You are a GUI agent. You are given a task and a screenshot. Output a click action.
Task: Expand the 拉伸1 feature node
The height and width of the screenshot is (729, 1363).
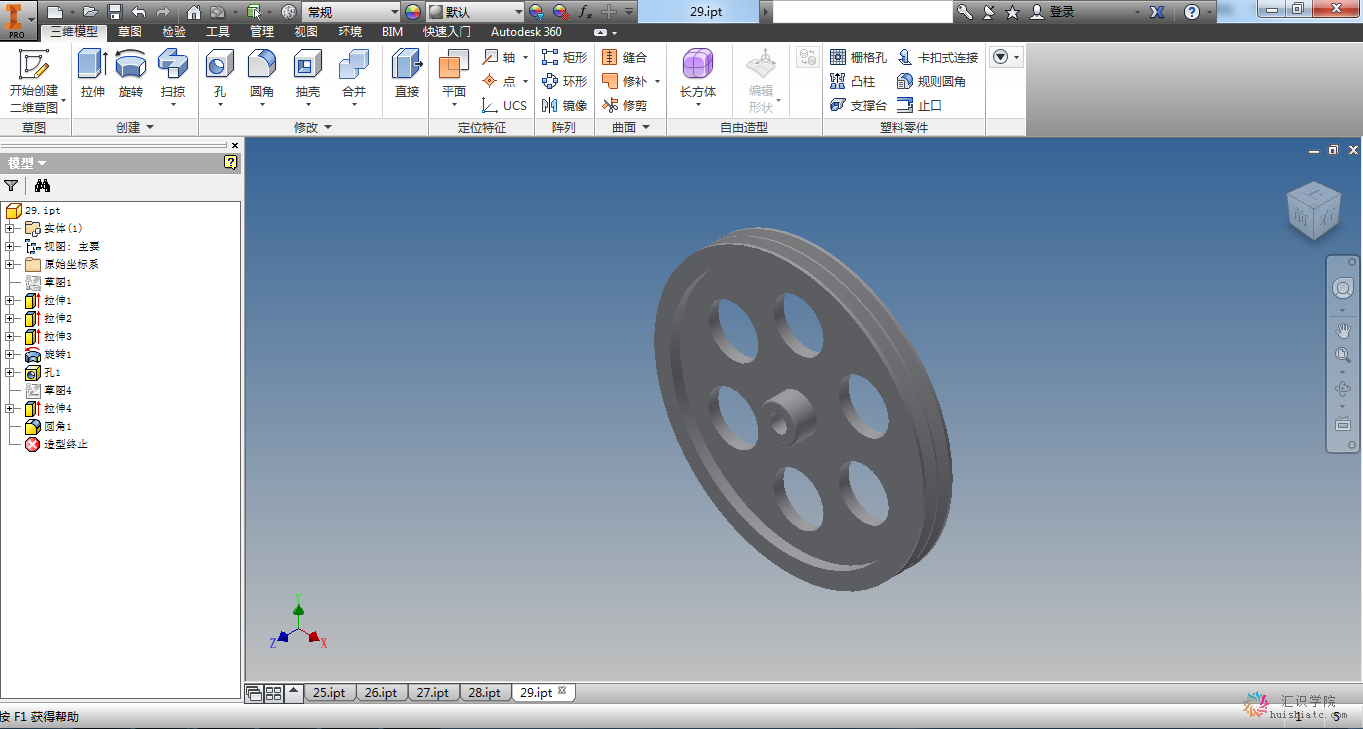(10, 300)
